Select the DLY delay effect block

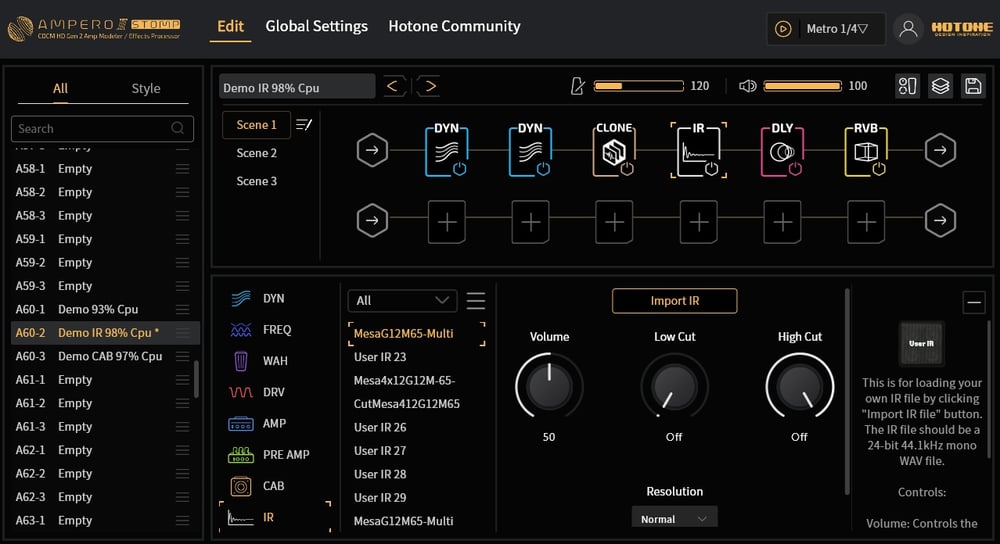pyautogui.click(x=782, y=151)
